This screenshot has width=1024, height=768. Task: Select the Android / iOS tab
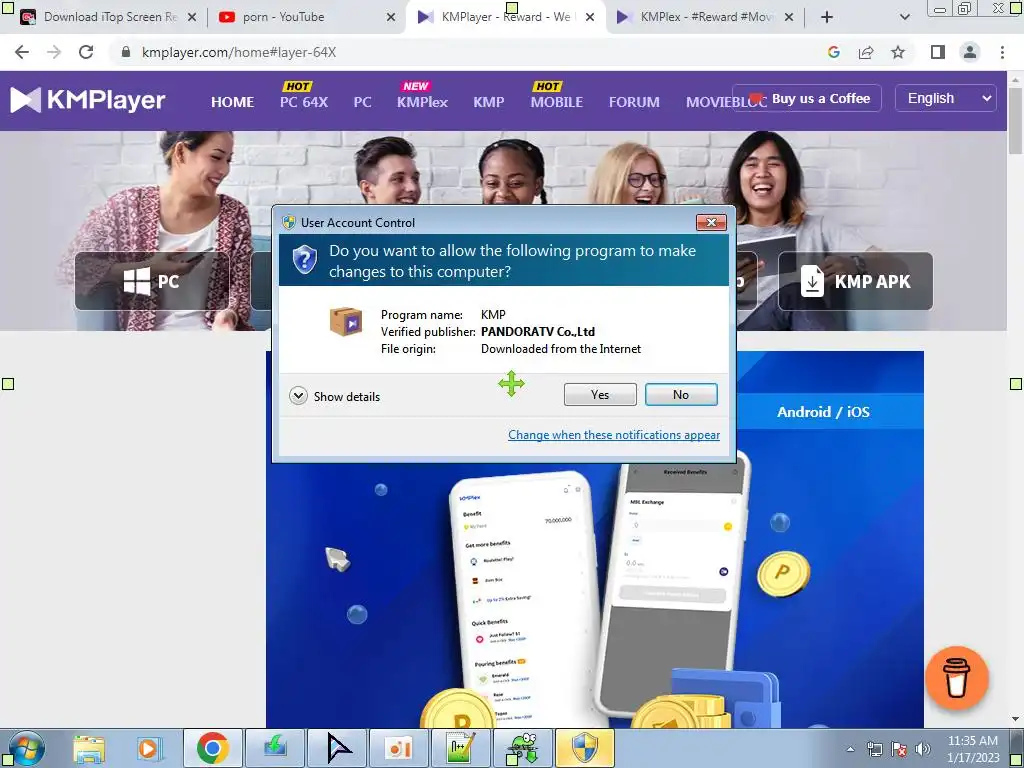[823, 412]
